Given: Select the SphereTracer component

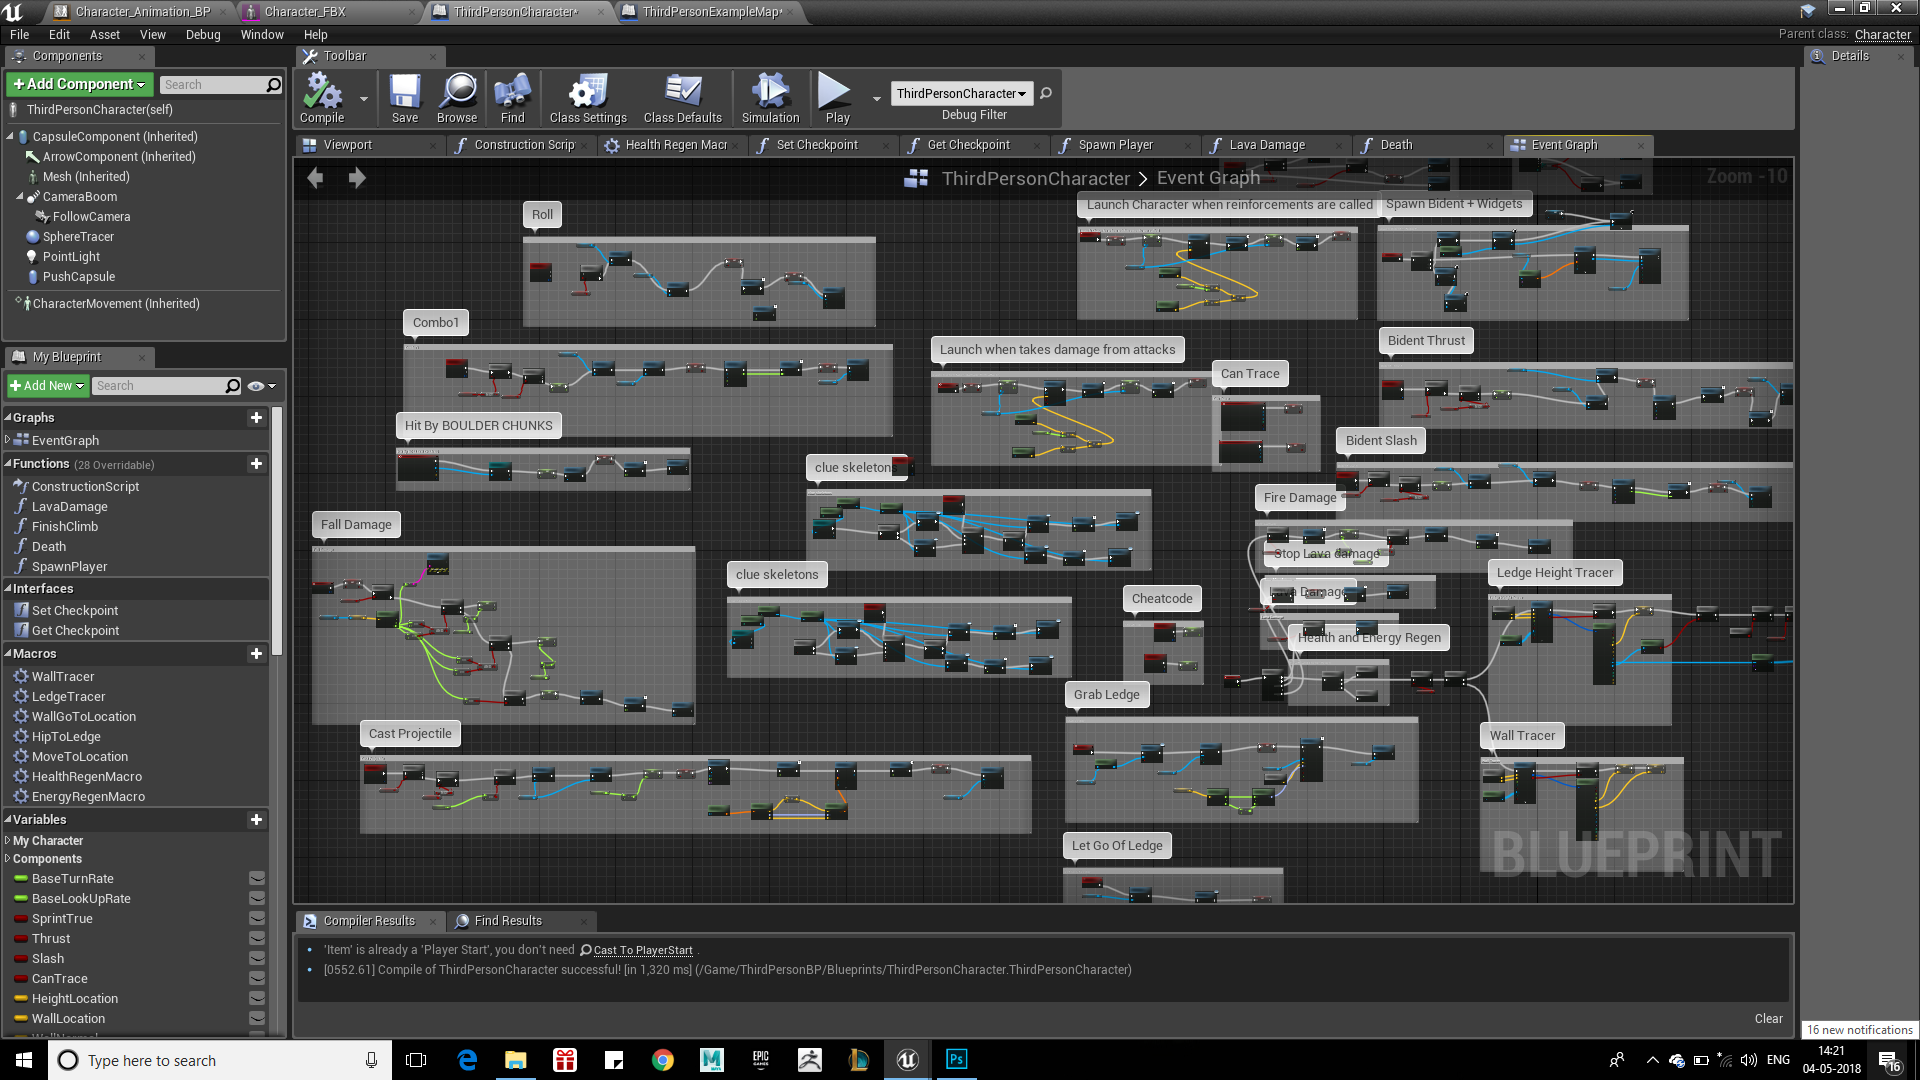Looking at the screenshot, I should (78, 237).
